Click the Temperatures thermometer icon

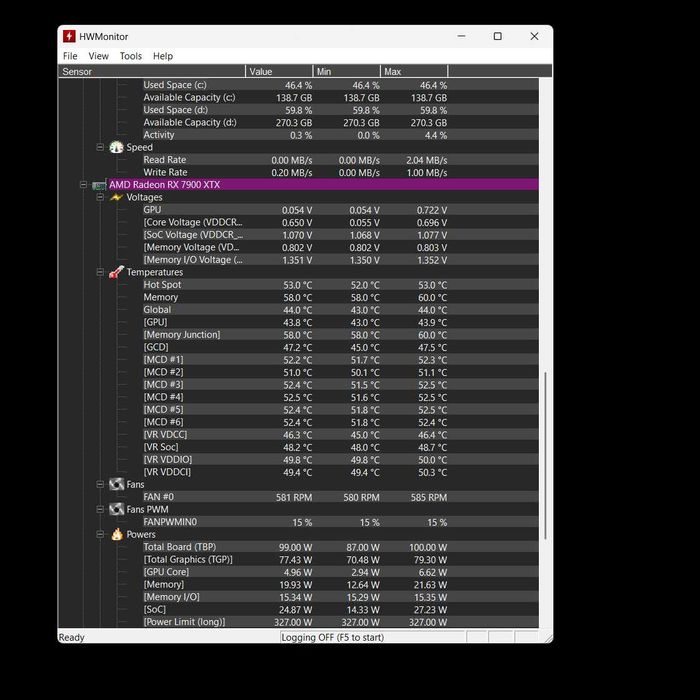(116, 272)
